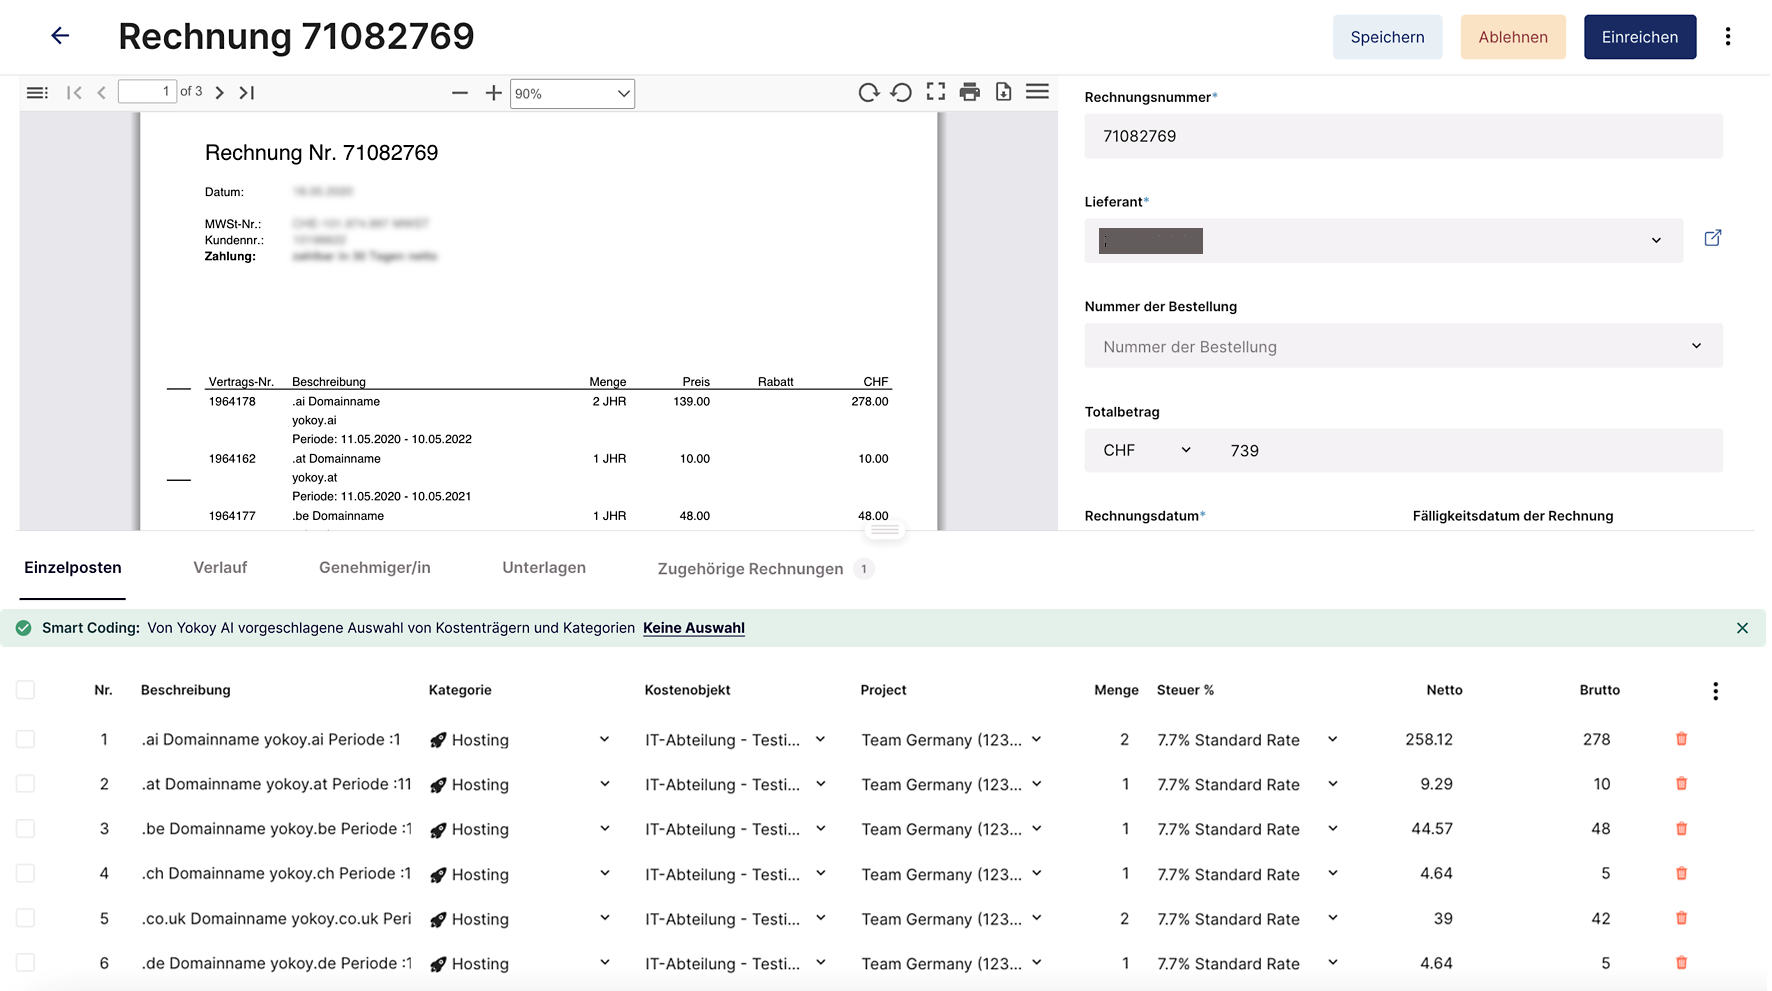Viewport: 1772px width, 991px height.
Task: Delete line item 3 with trash icon
Action: [x=1681, y=829]
